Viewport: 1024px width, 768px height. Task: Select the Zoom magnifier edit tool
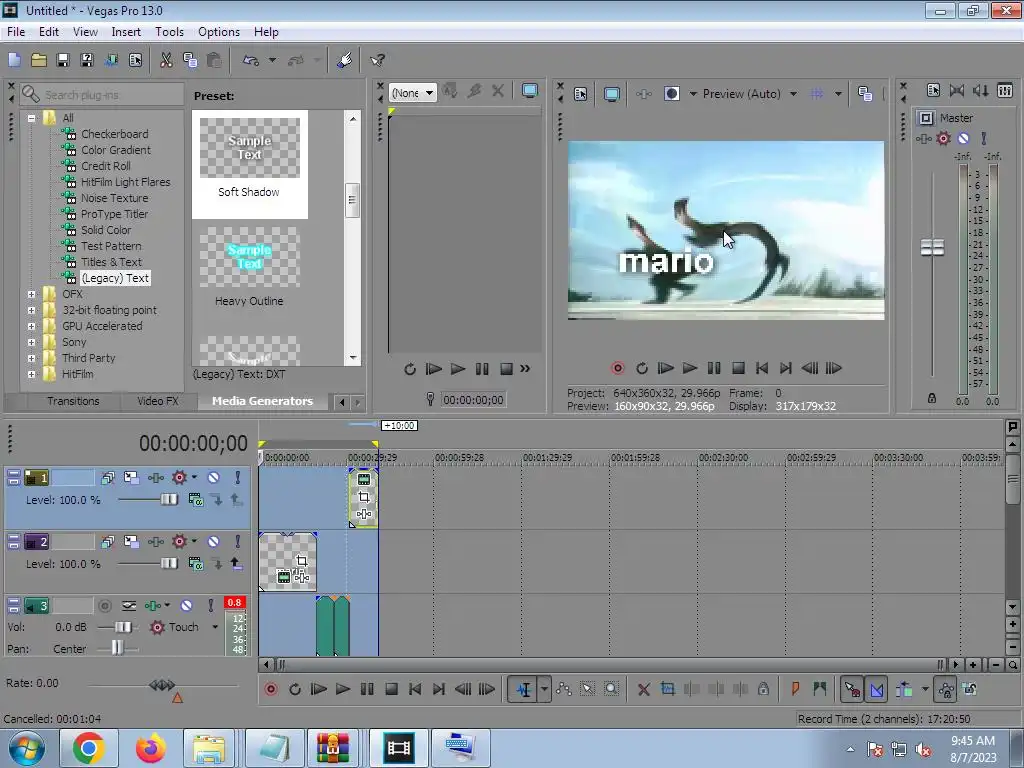(x=611, y=689)
